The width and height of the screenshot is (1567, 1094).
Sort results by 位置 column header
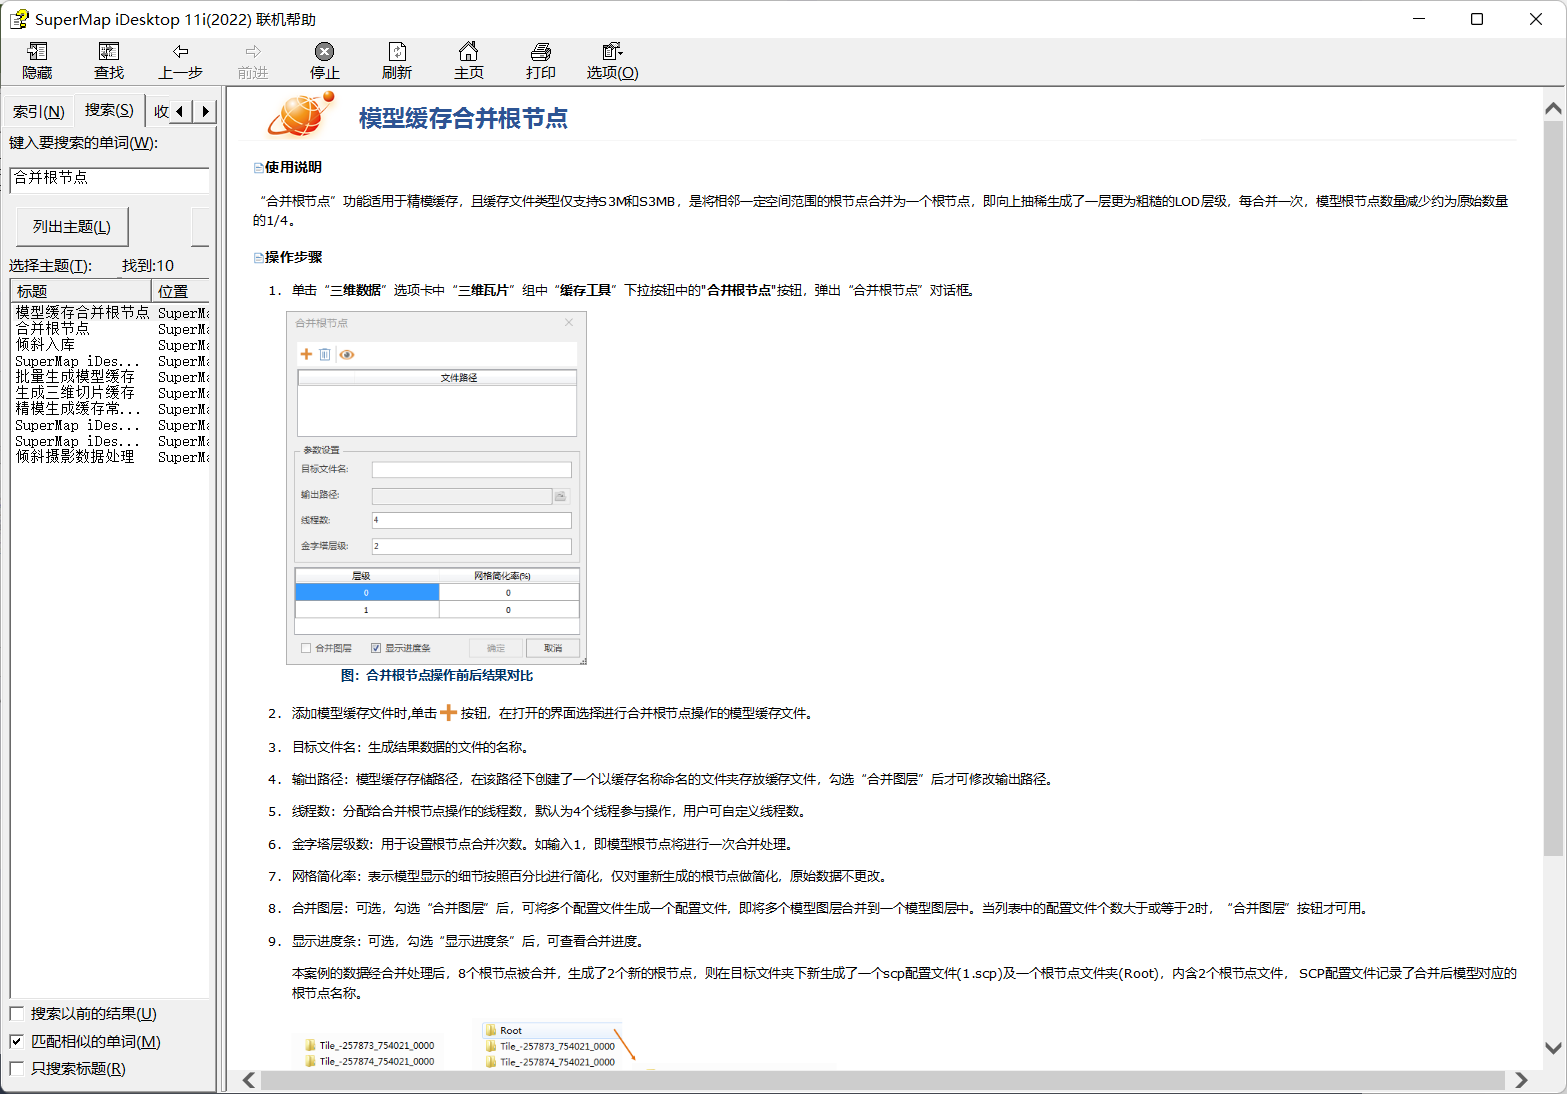[x=181, y=291]
